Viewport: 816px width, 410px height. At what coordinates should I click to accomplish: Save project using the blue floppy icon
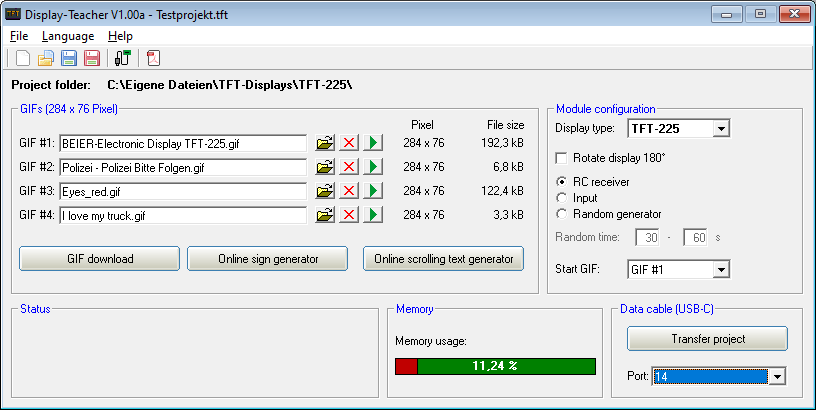(69, 58)
